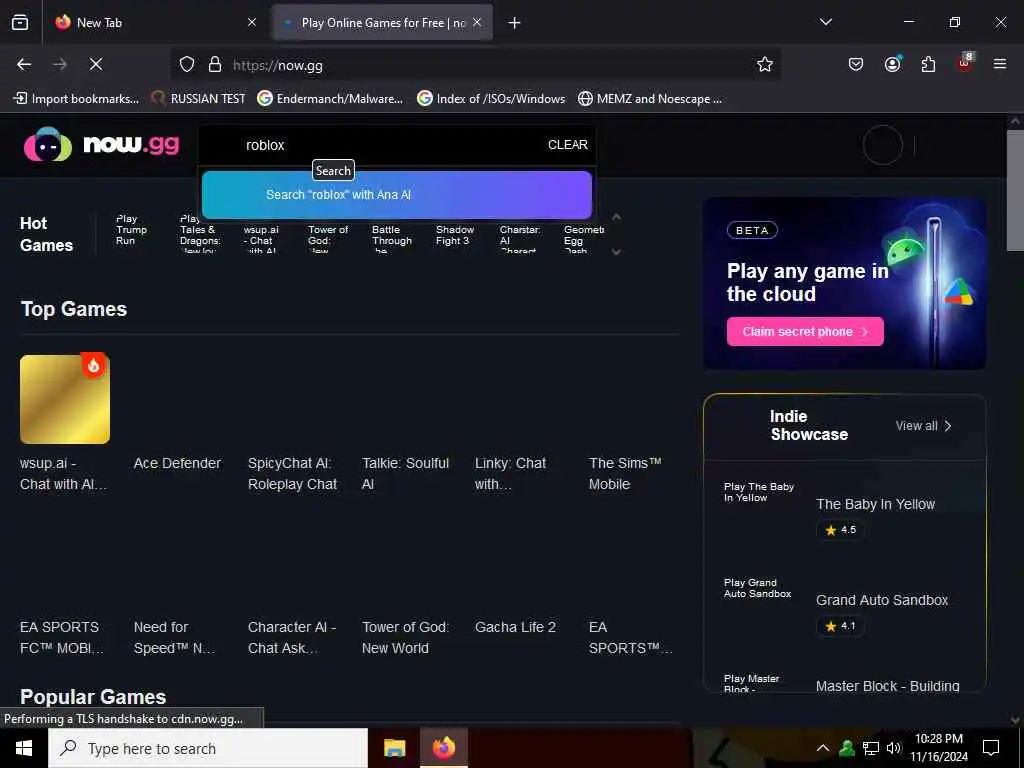Open Firefox View recent browsing icon
The width and height of the screenshot is (1024, 768).
pos(20,22)
